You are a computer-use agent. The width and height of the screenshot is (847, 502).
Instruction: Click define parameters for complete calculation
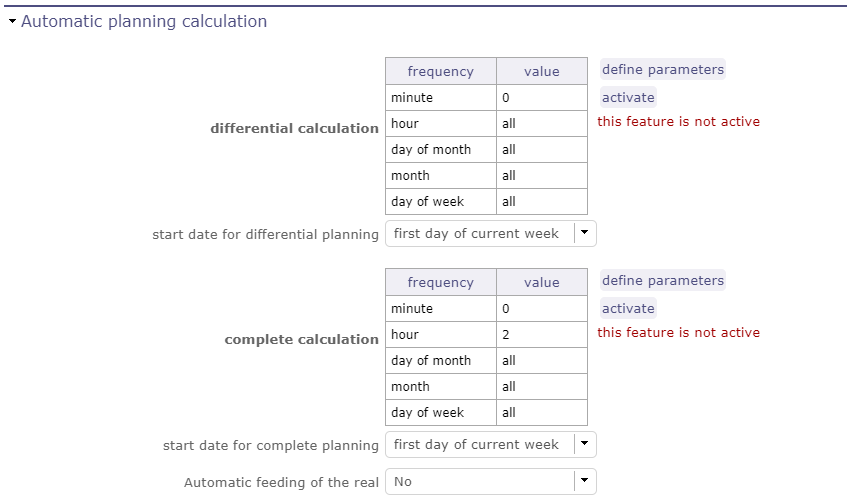coord(662,281)
